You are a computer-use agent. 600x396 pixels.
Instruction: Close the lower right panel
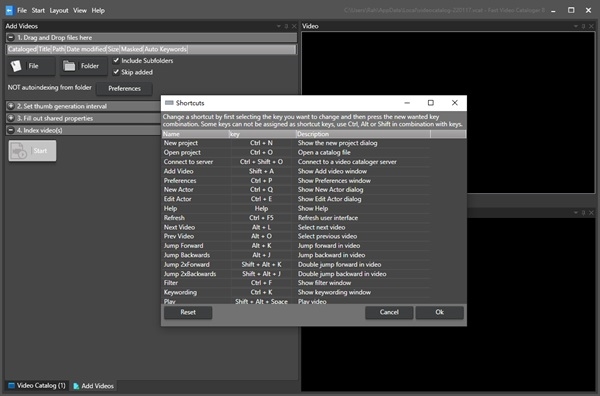pyautogui.click(x=591, y=212)
